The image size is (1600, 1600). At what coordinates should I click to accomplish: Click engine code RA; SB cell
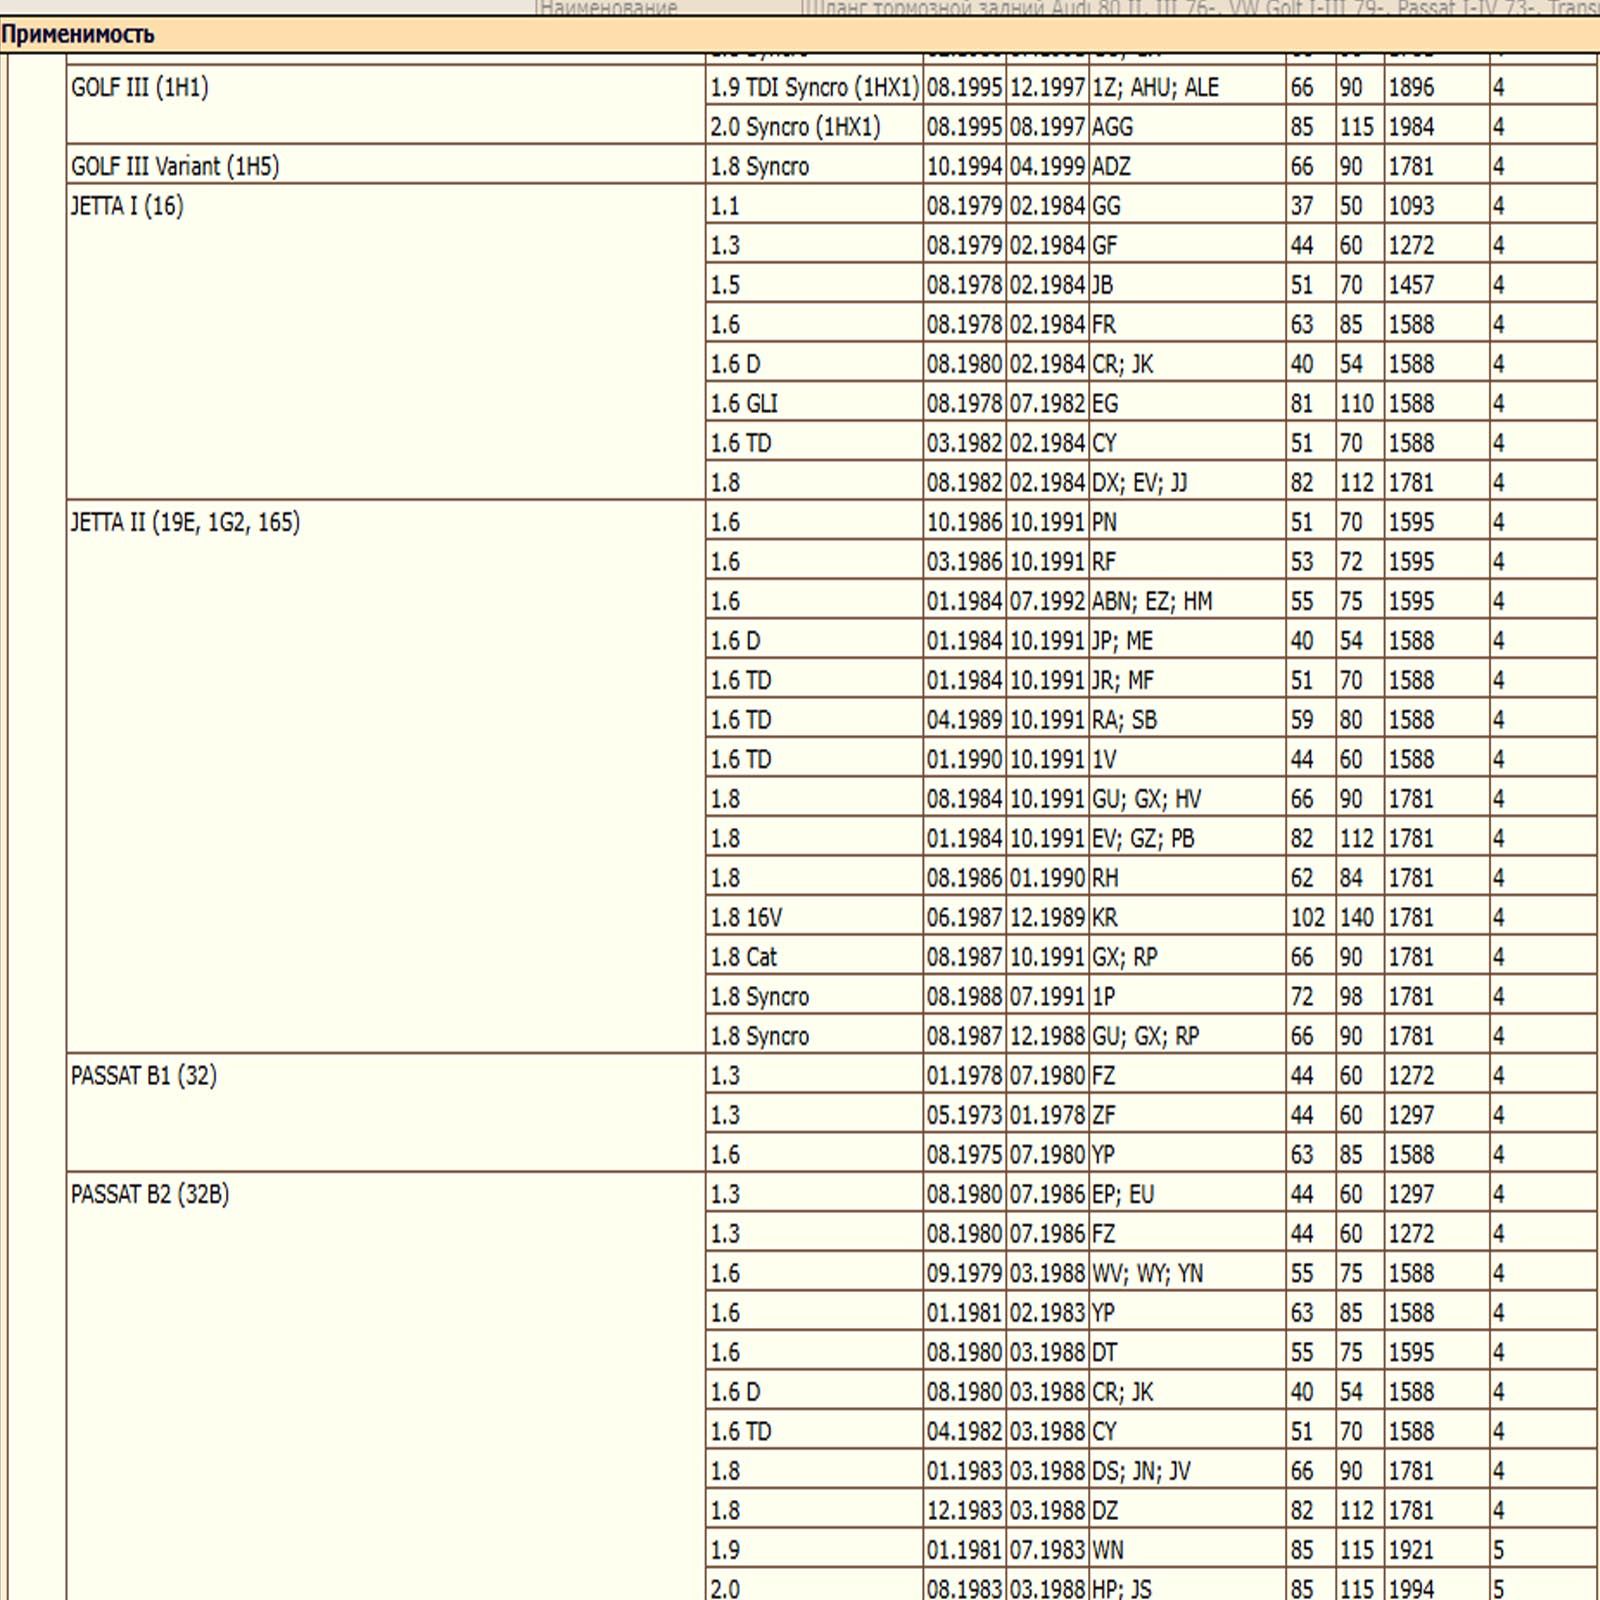coord(1187,720)
